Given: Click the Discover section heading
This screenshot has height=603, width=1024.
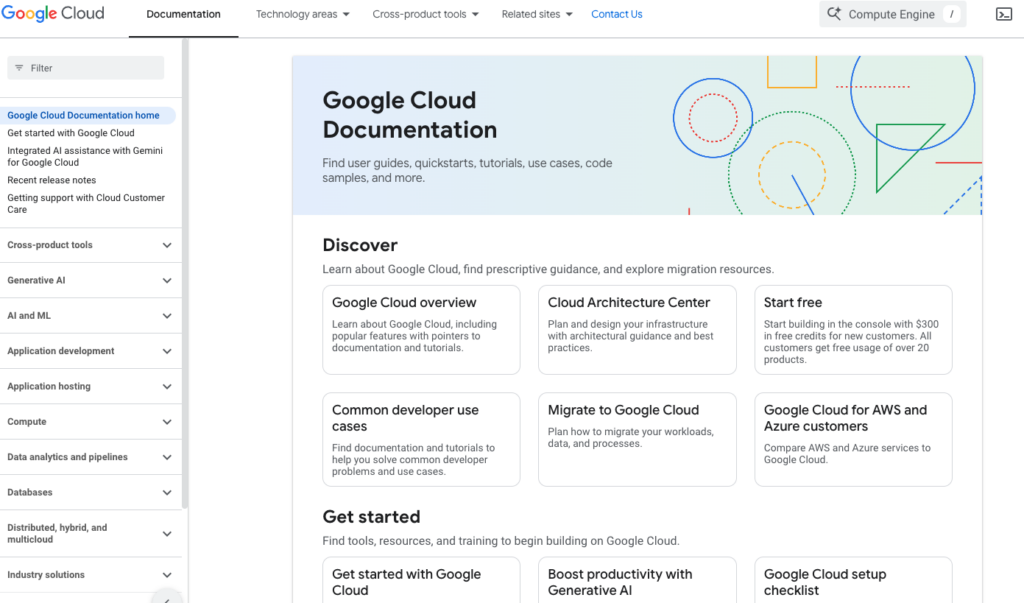Looking at the screenshot, I should [360, 245].
